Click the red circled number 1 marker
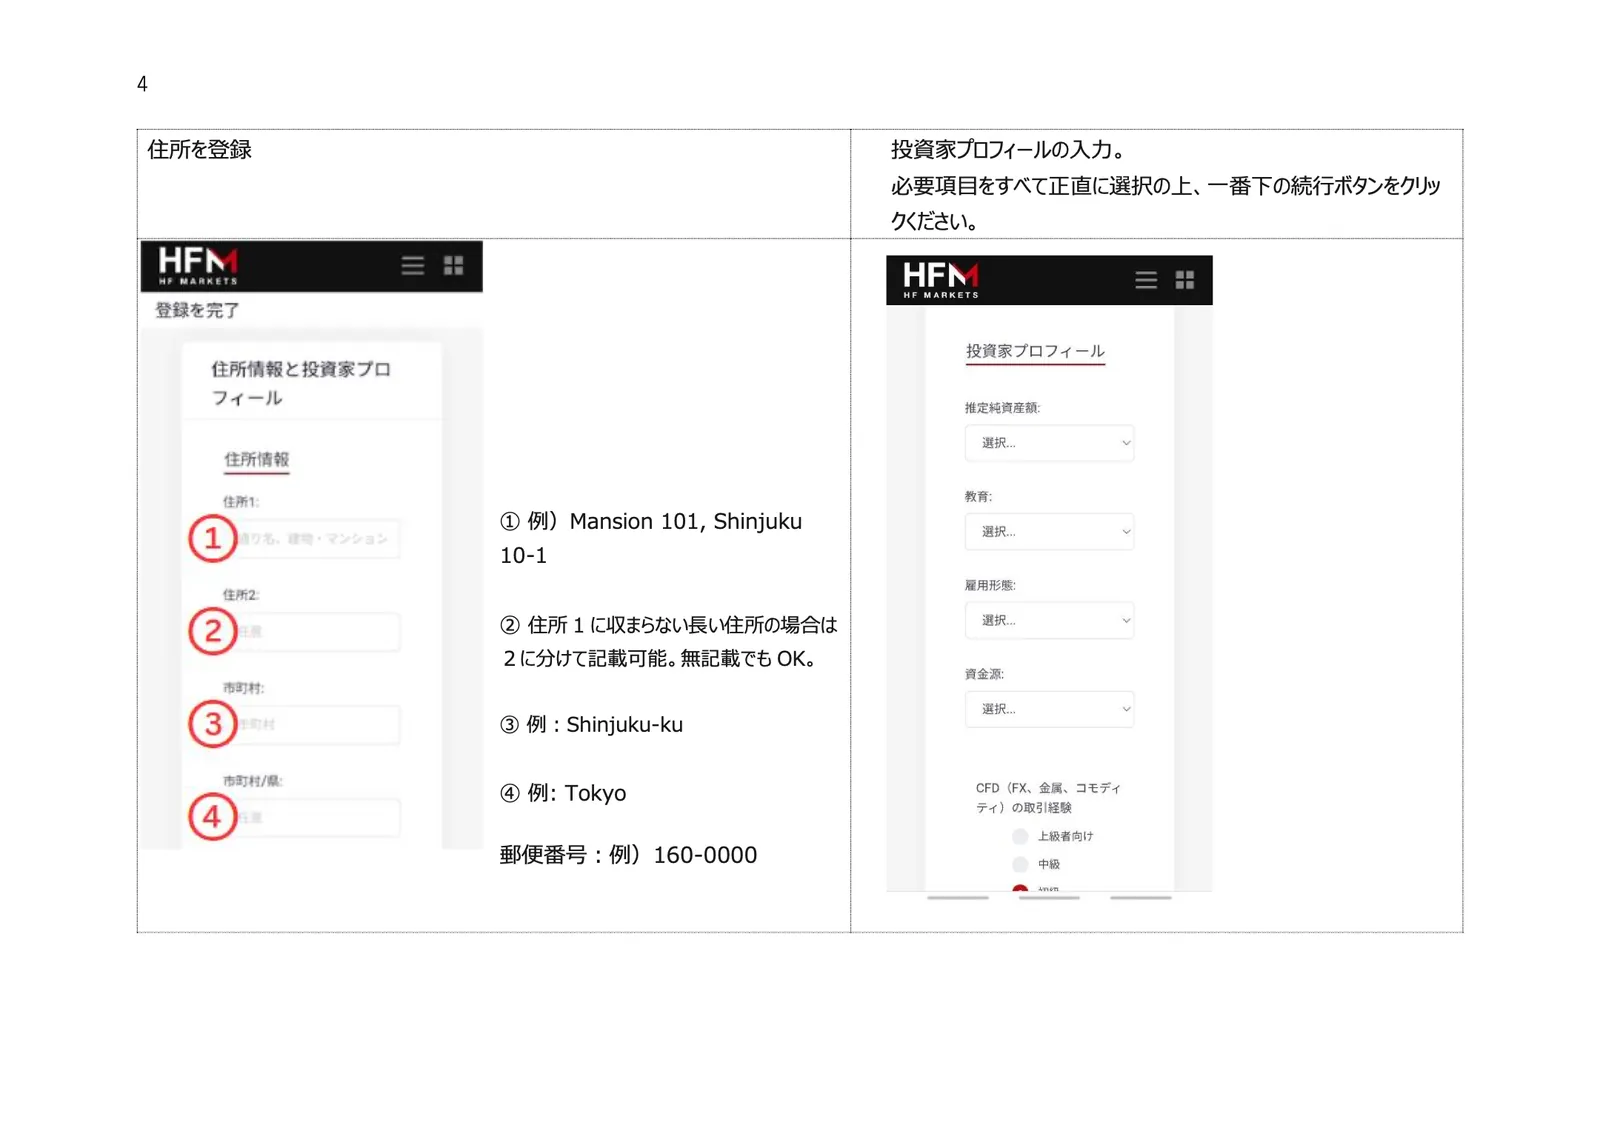 (212, 538)
